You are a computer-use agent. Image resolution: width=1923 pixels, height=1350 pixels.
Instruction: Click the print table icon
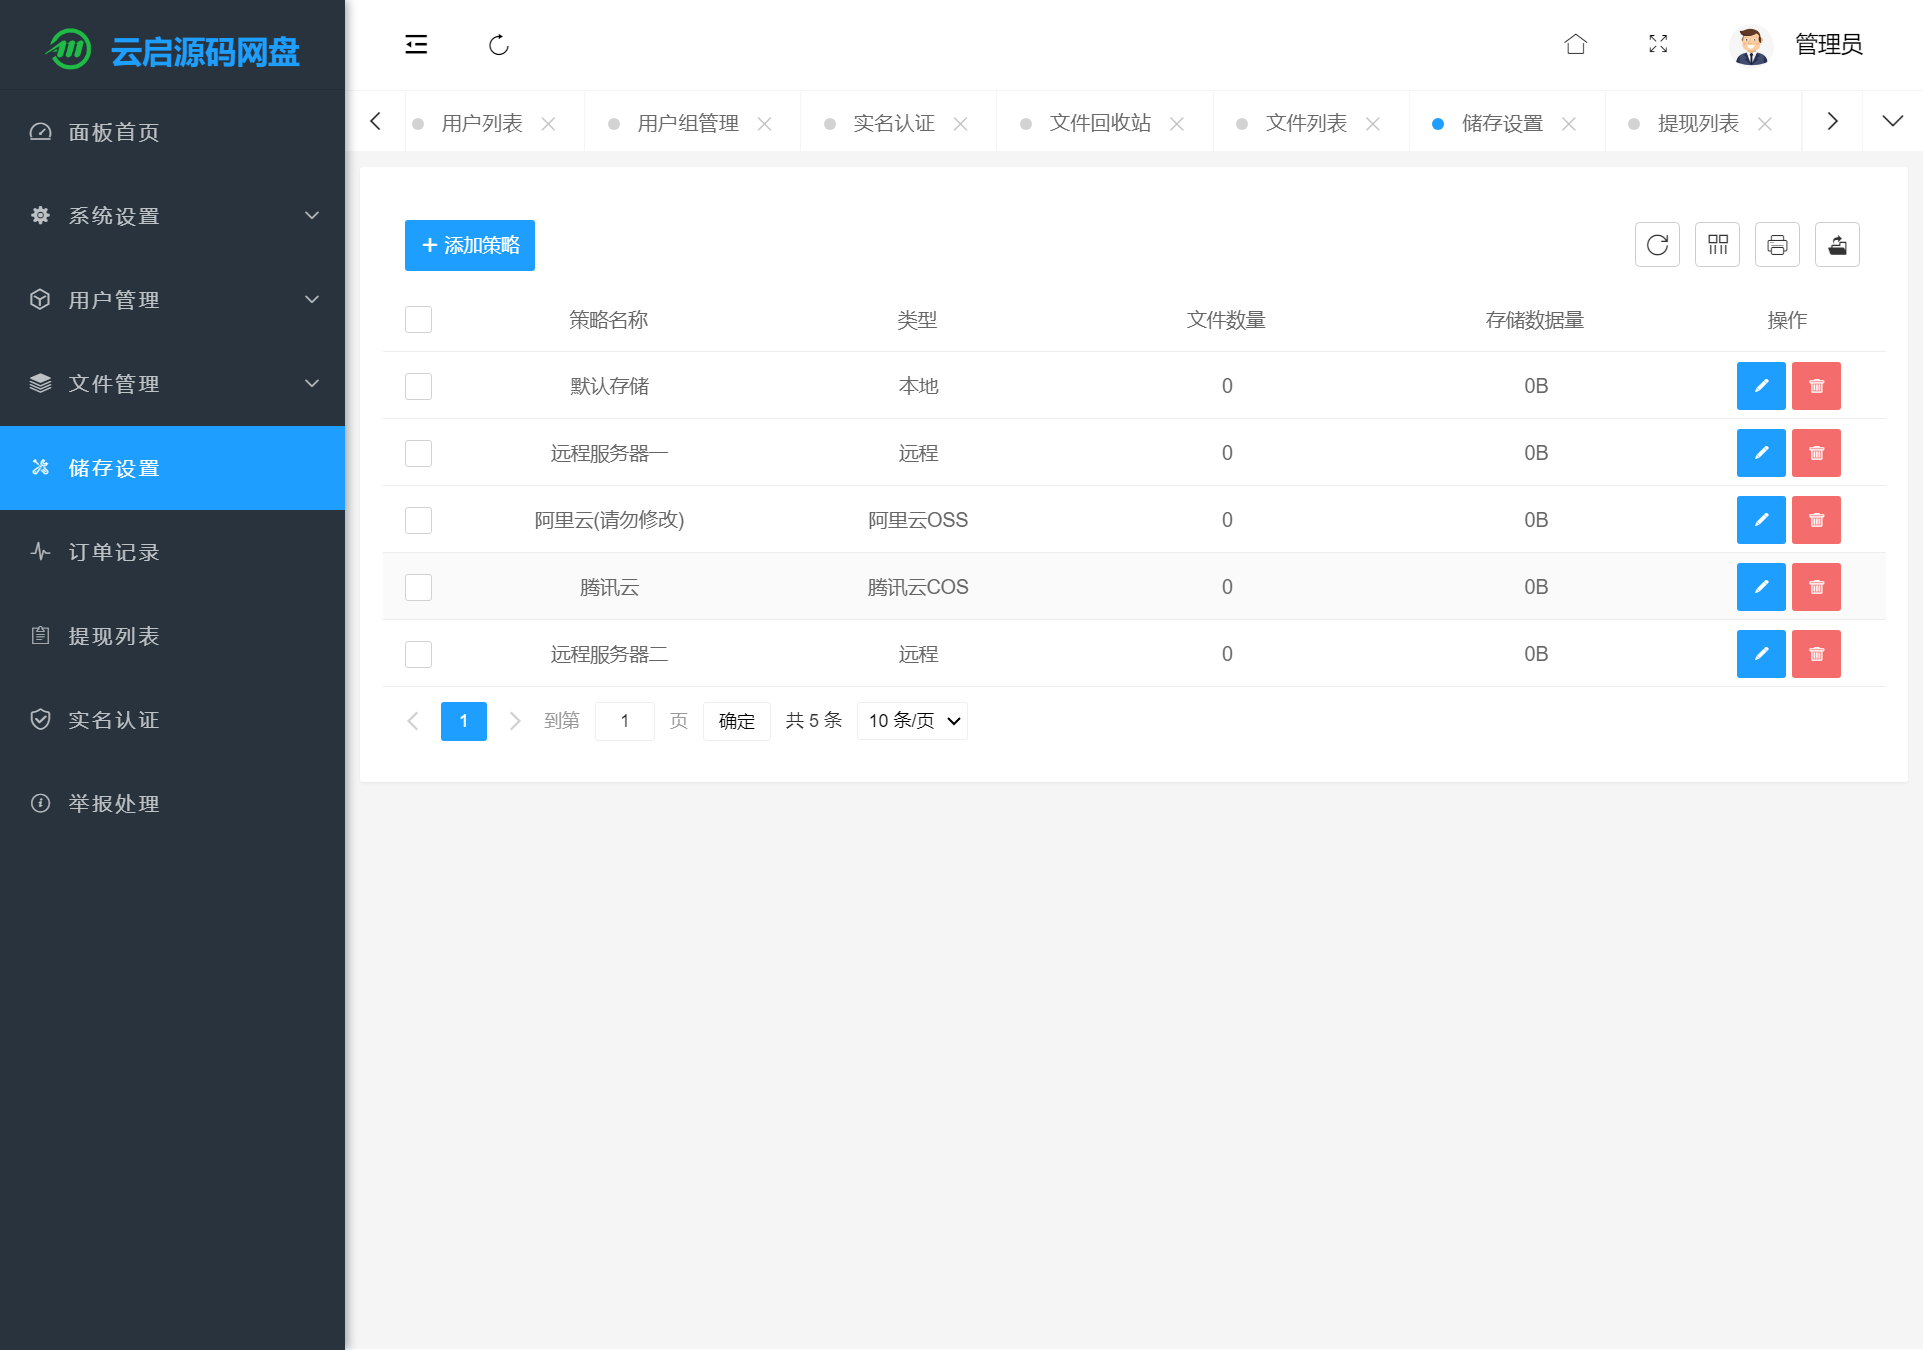[1777, 245]
